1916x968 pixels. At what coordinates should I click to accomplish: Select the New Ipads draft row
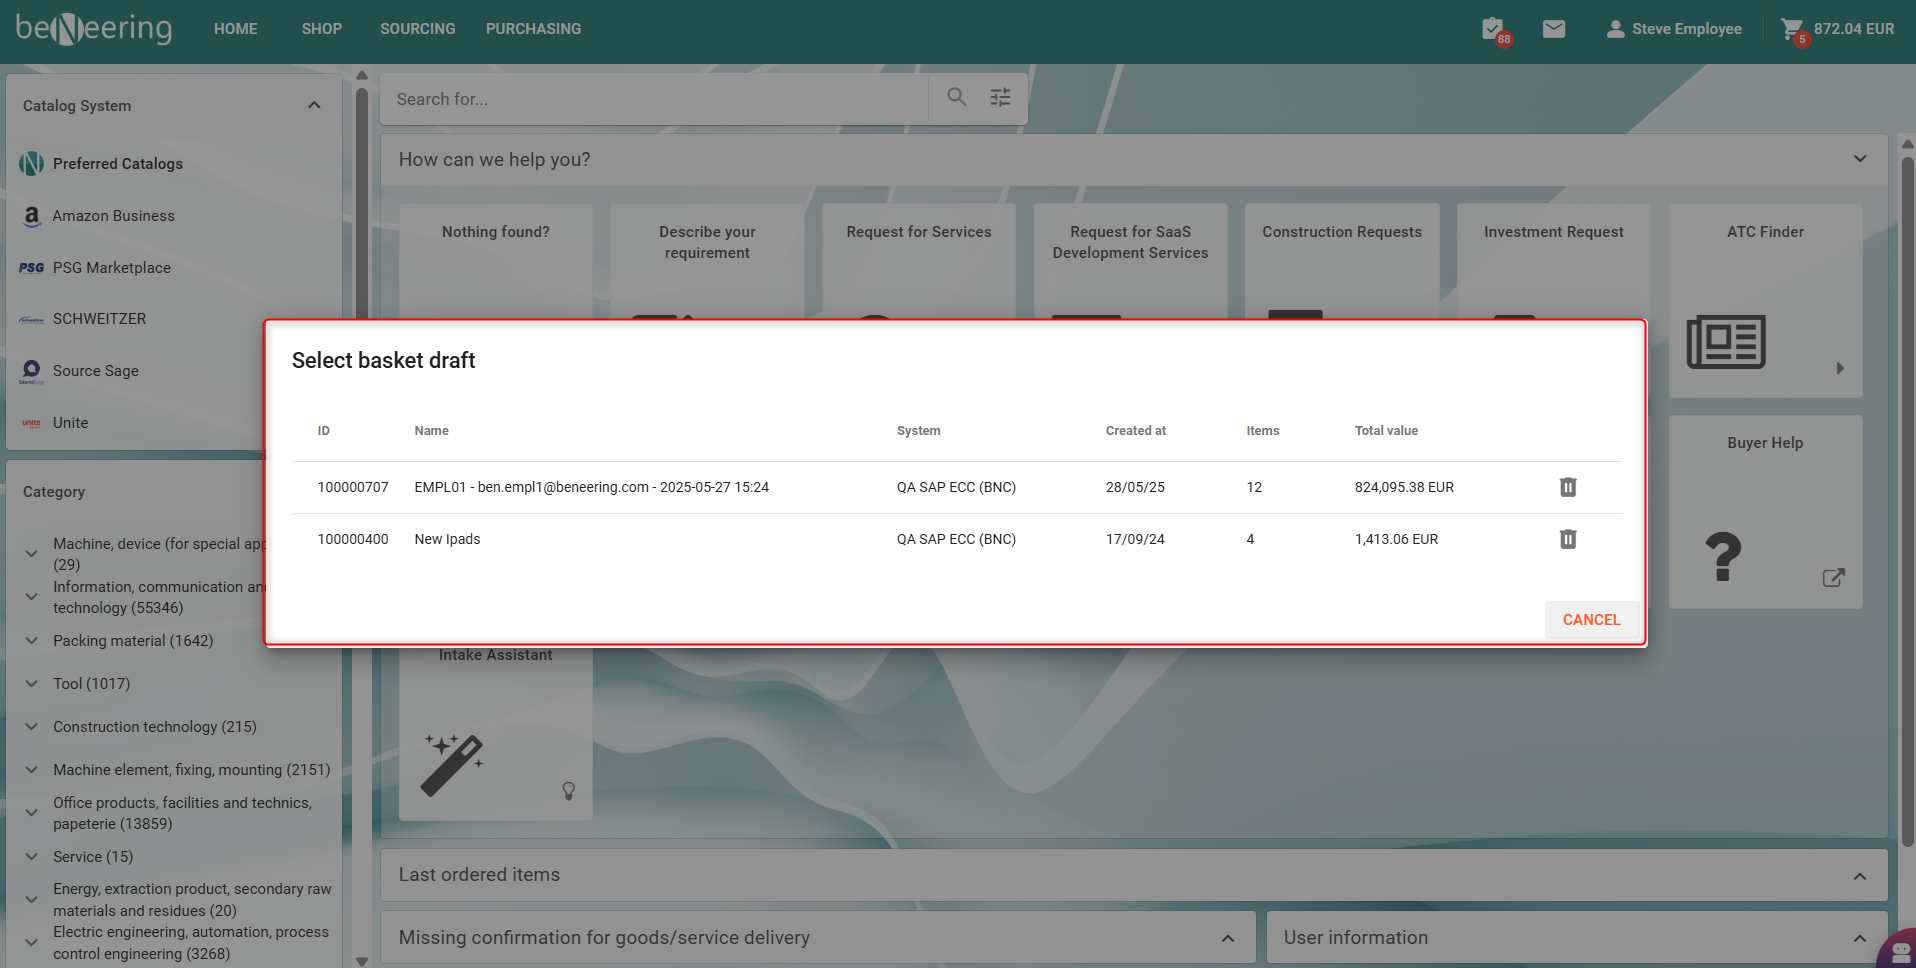(x=447, y=539)
